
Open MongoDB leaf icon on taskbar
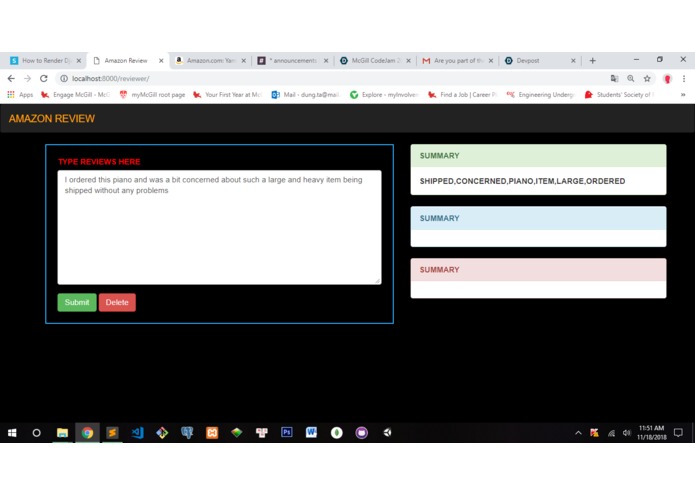coord(336,433)
